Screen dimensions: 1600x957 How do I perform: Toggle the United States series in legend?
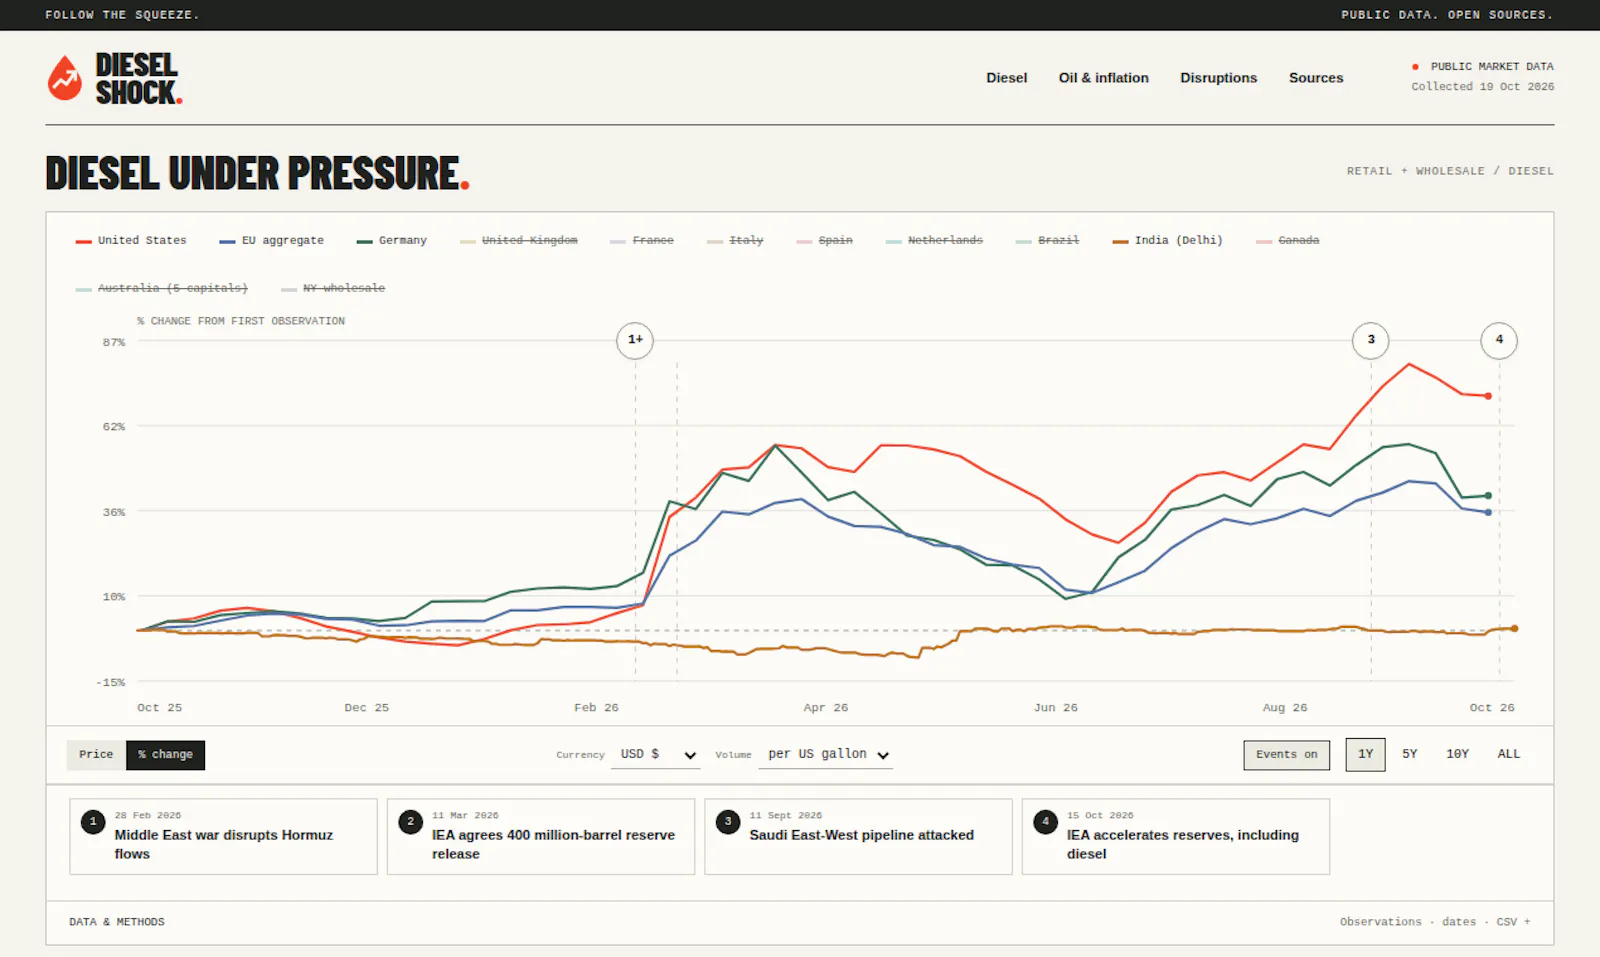pos(131,241)
